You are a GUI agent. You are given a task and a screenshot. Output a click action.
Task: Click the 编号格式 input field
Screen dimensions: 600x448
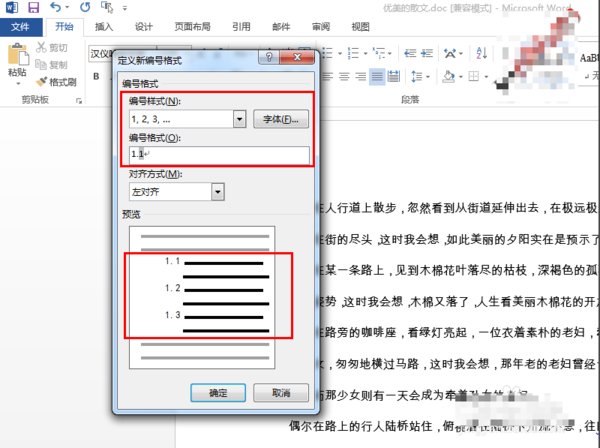point(219,154)
